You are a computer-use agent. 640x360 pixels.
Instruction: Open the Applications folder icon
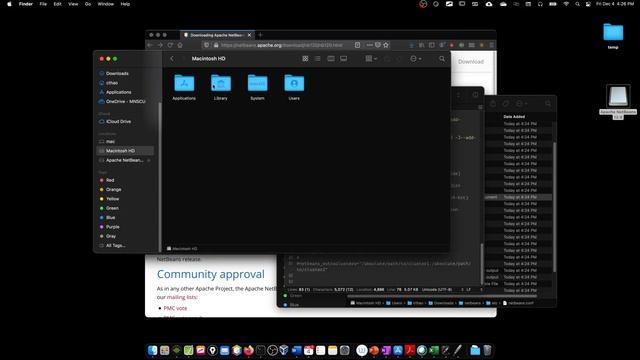[184, 87]
